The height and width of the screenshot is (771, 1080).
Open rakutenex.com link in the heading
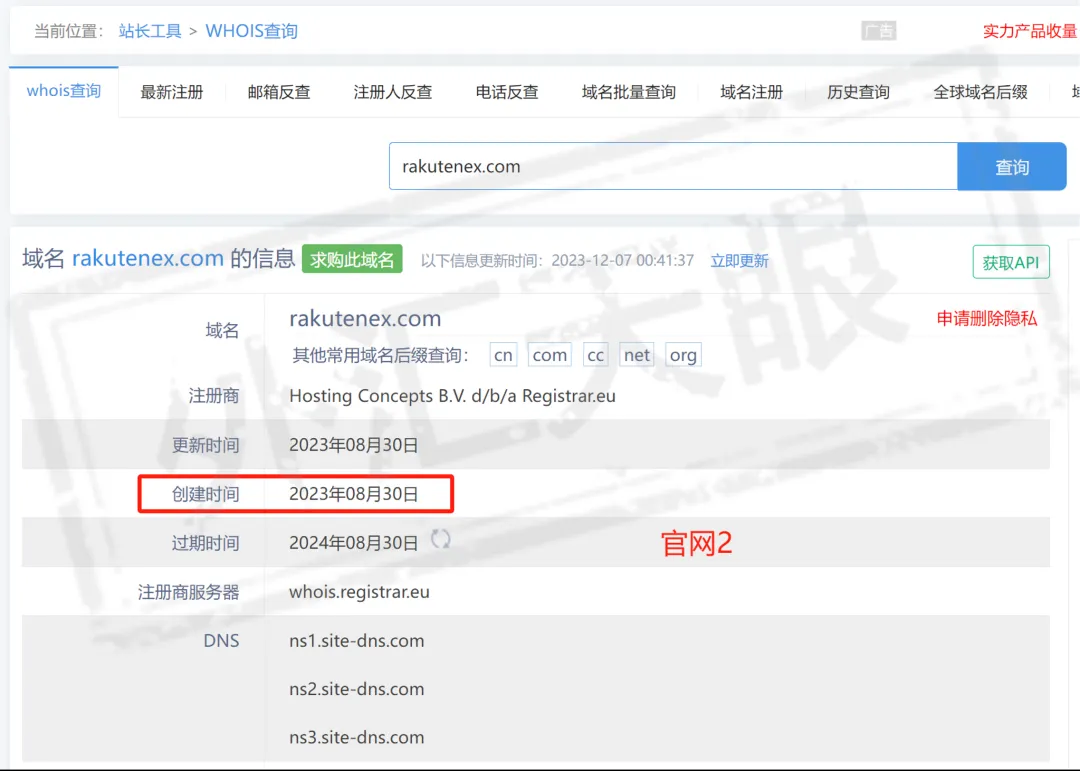(147, 258)
